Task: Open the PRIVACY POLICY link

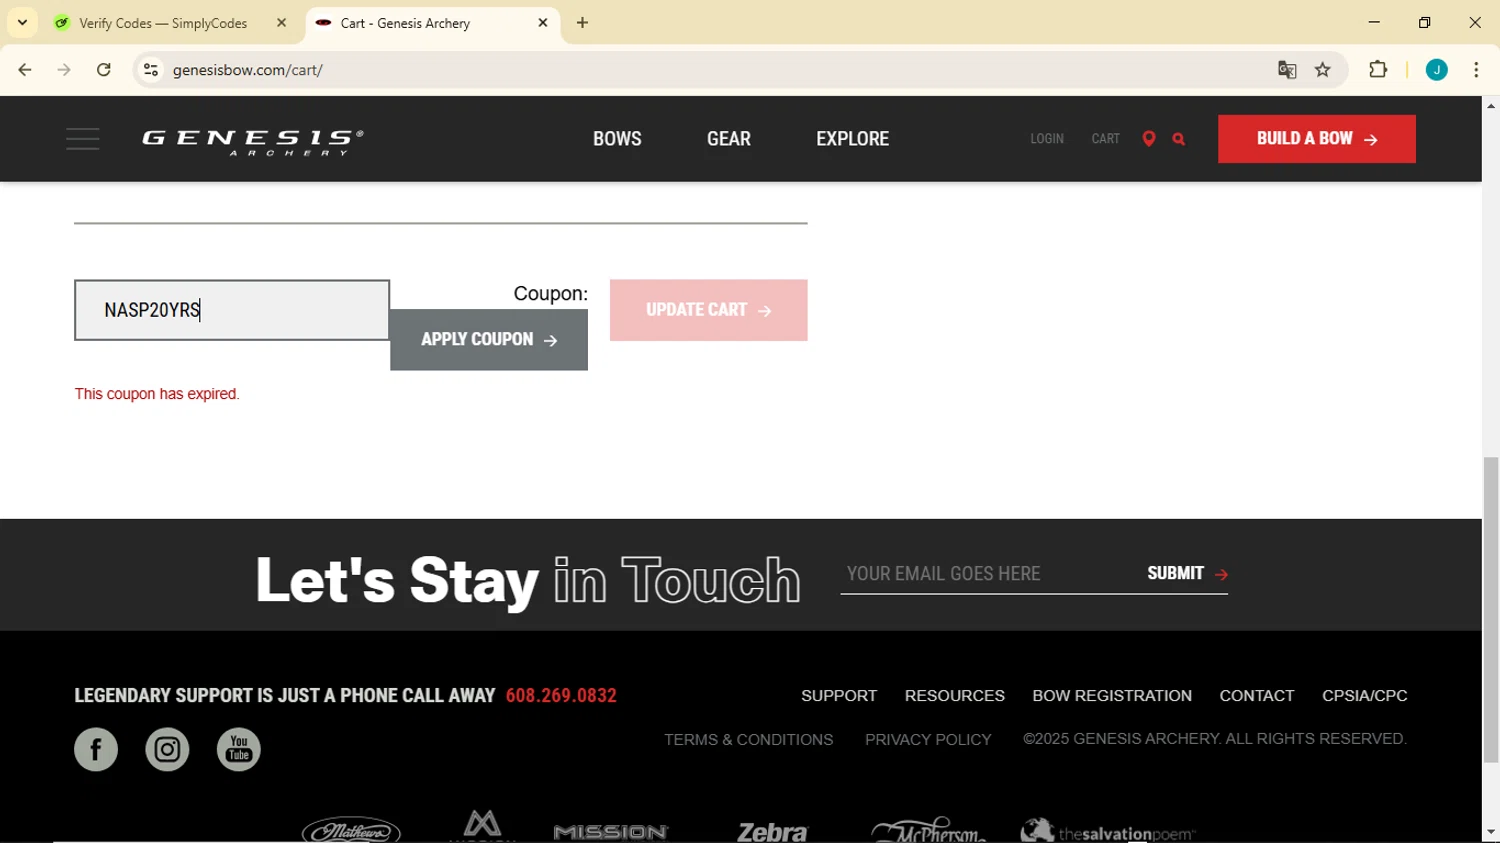Action: click(x=928, y=740)
